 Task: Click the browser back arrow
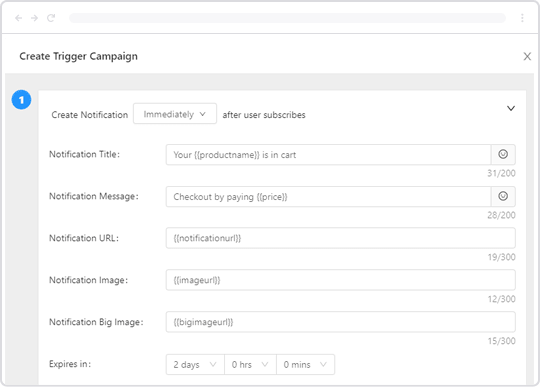point(19,18)
